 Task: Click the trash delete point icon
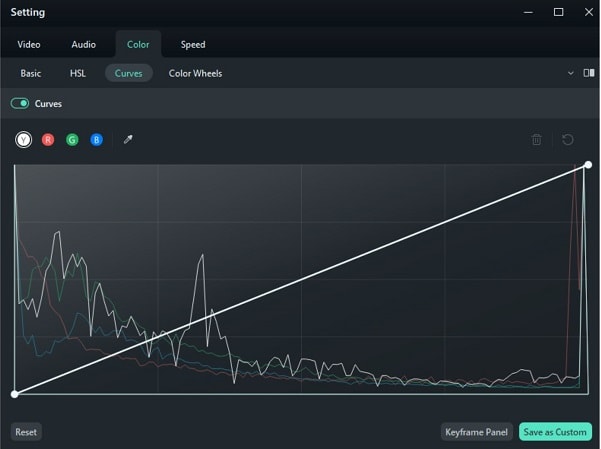coord(537,140)
